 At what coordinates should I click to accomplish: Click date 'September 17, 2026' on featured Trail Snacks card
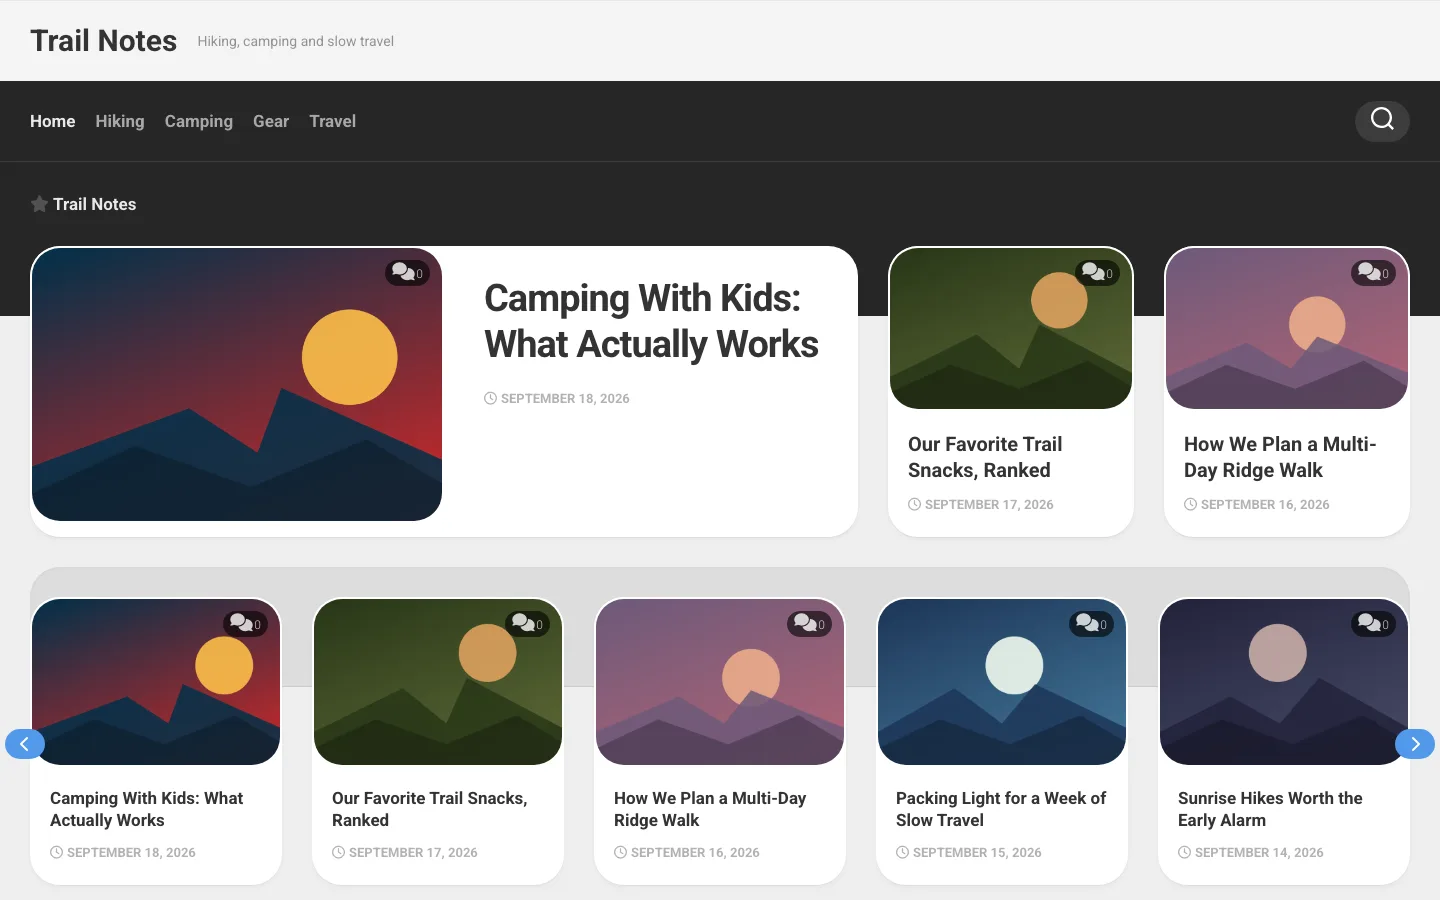989,504
